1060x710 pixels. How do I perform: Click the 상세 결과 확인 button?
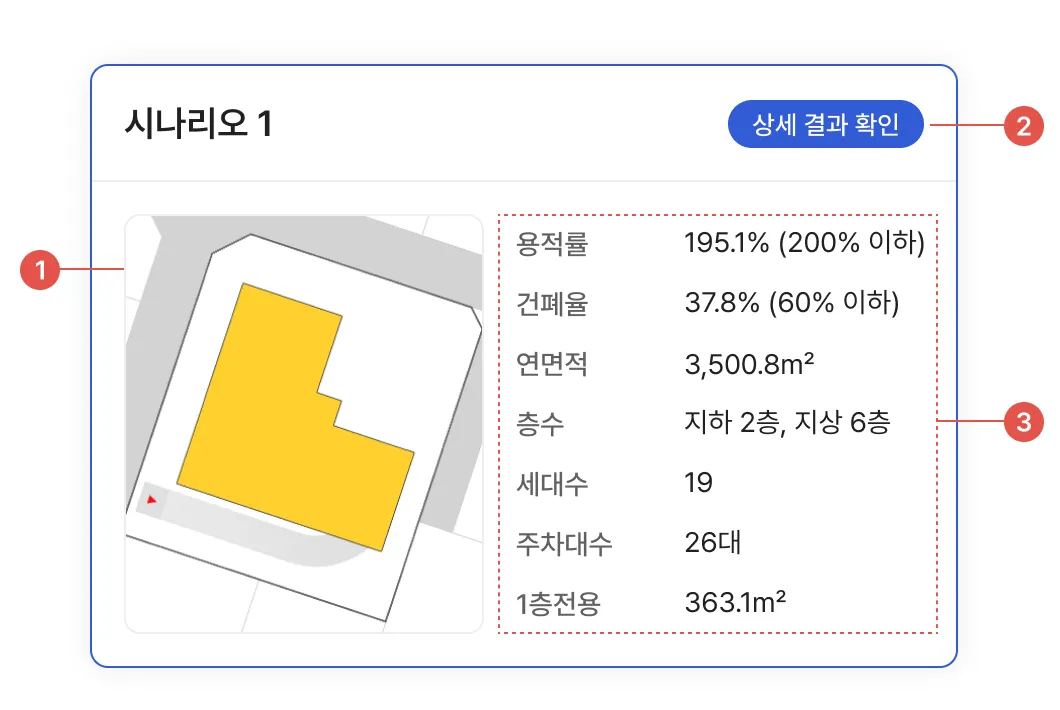pyautogui.click(x=825, y=125)
